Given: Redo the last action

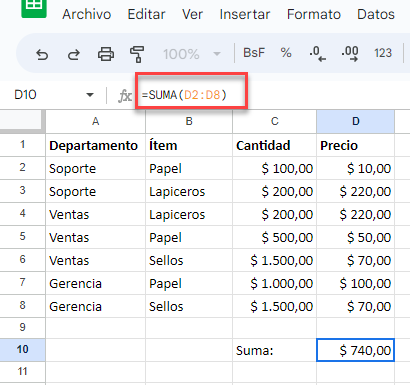Looking at the screenshot, I should click(74, 54).
